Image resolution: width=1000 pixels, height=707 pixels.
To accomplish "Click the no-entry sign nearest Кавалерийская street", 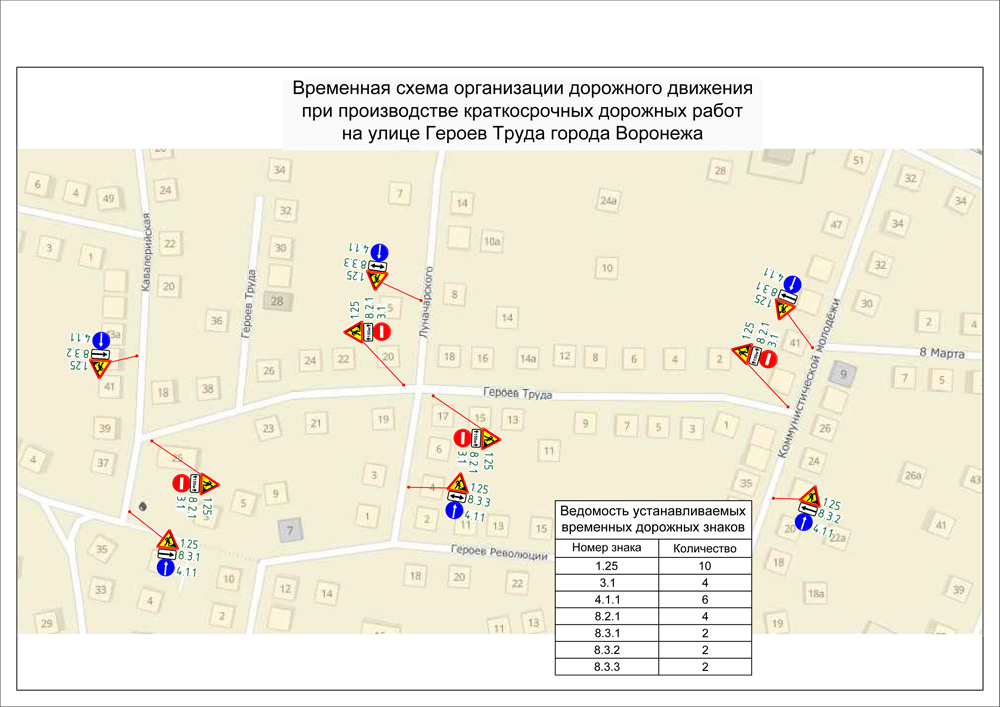I will [182, 484].
